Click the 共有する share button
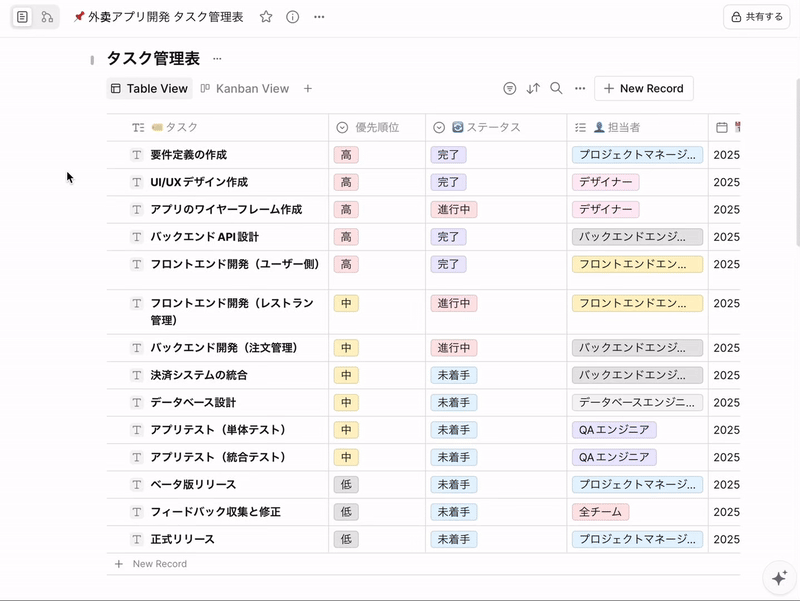This screenshot has height=601, width=800. tap(757, 16)
